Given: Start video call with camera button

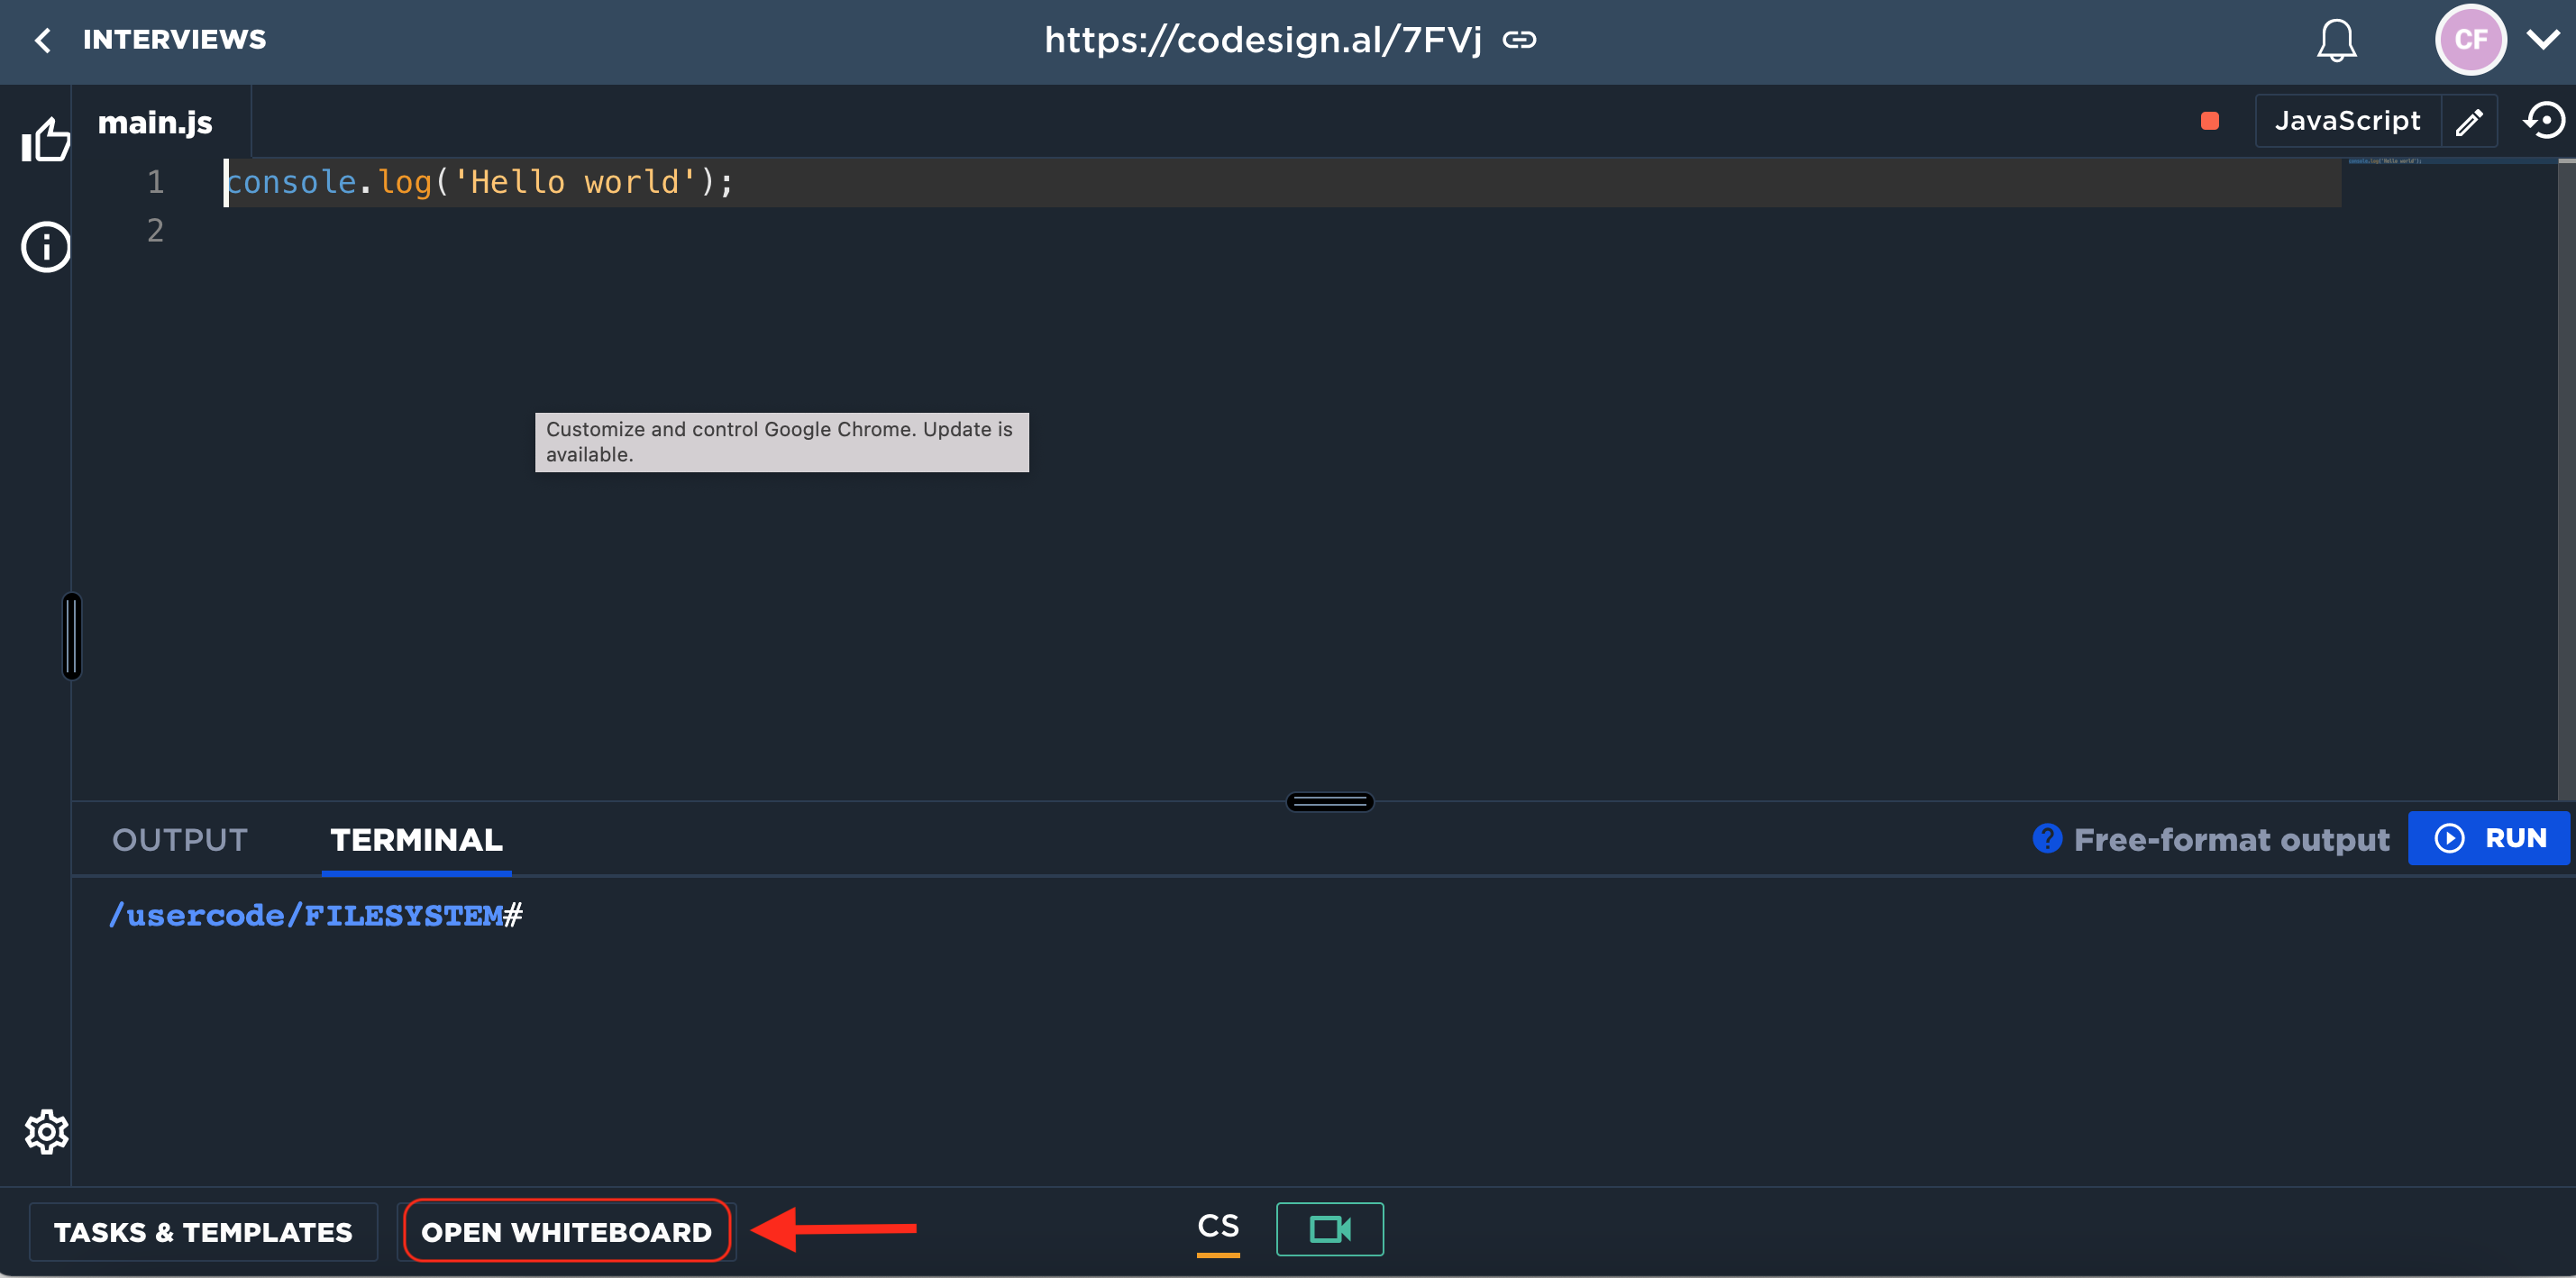Looking at the screenshot, I should (1329, 1229).
